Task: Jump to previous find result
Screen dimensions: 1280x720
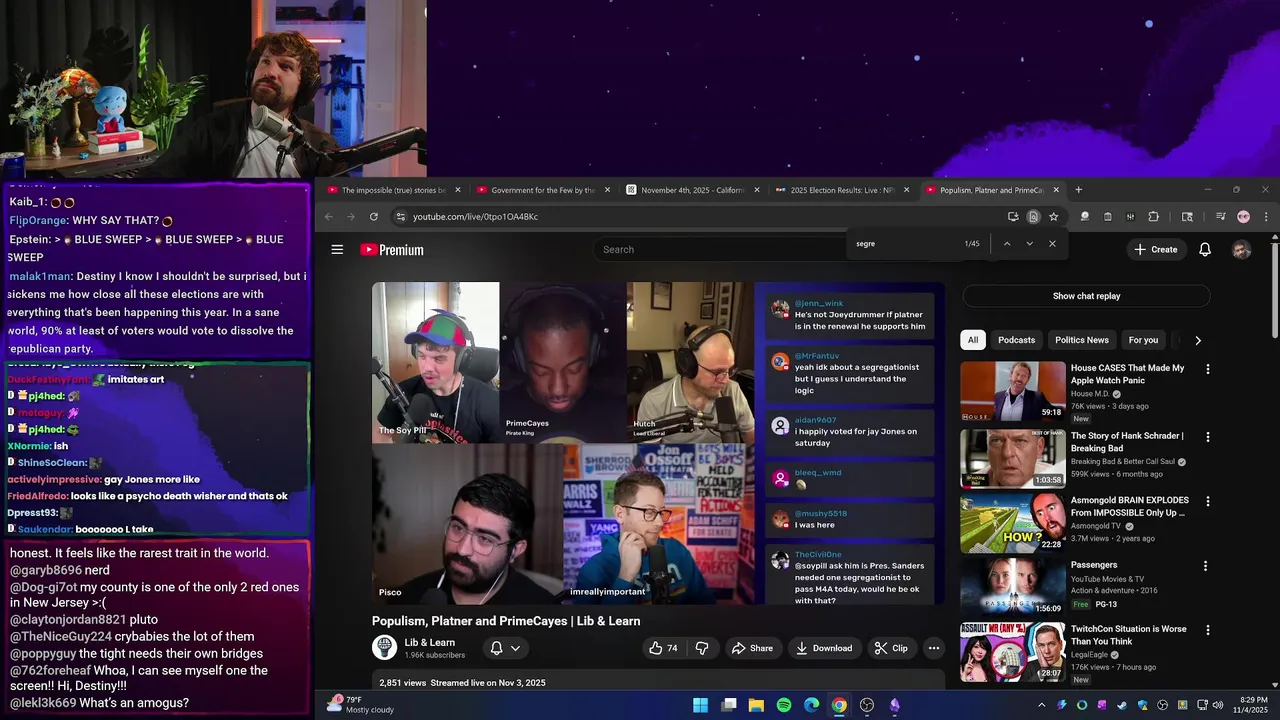Action: (x=1007, y=244)
